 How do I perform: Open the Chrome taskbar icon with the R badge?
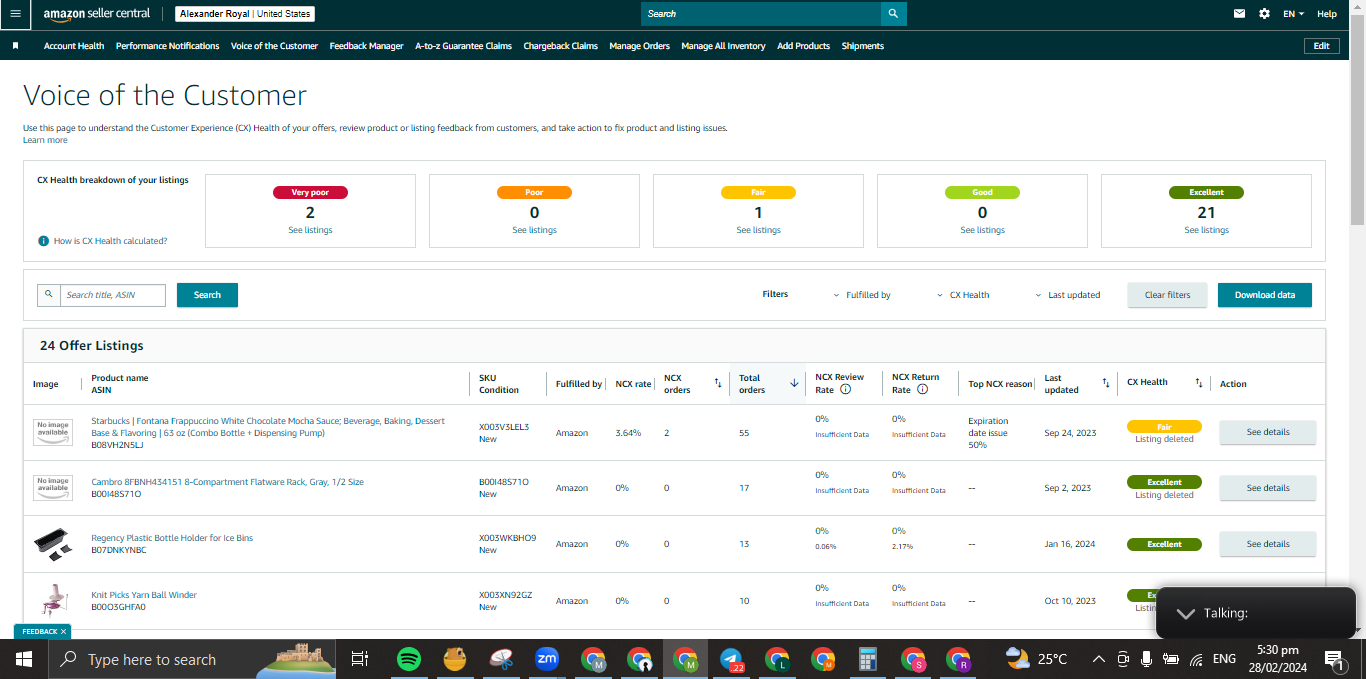point(958,659)
